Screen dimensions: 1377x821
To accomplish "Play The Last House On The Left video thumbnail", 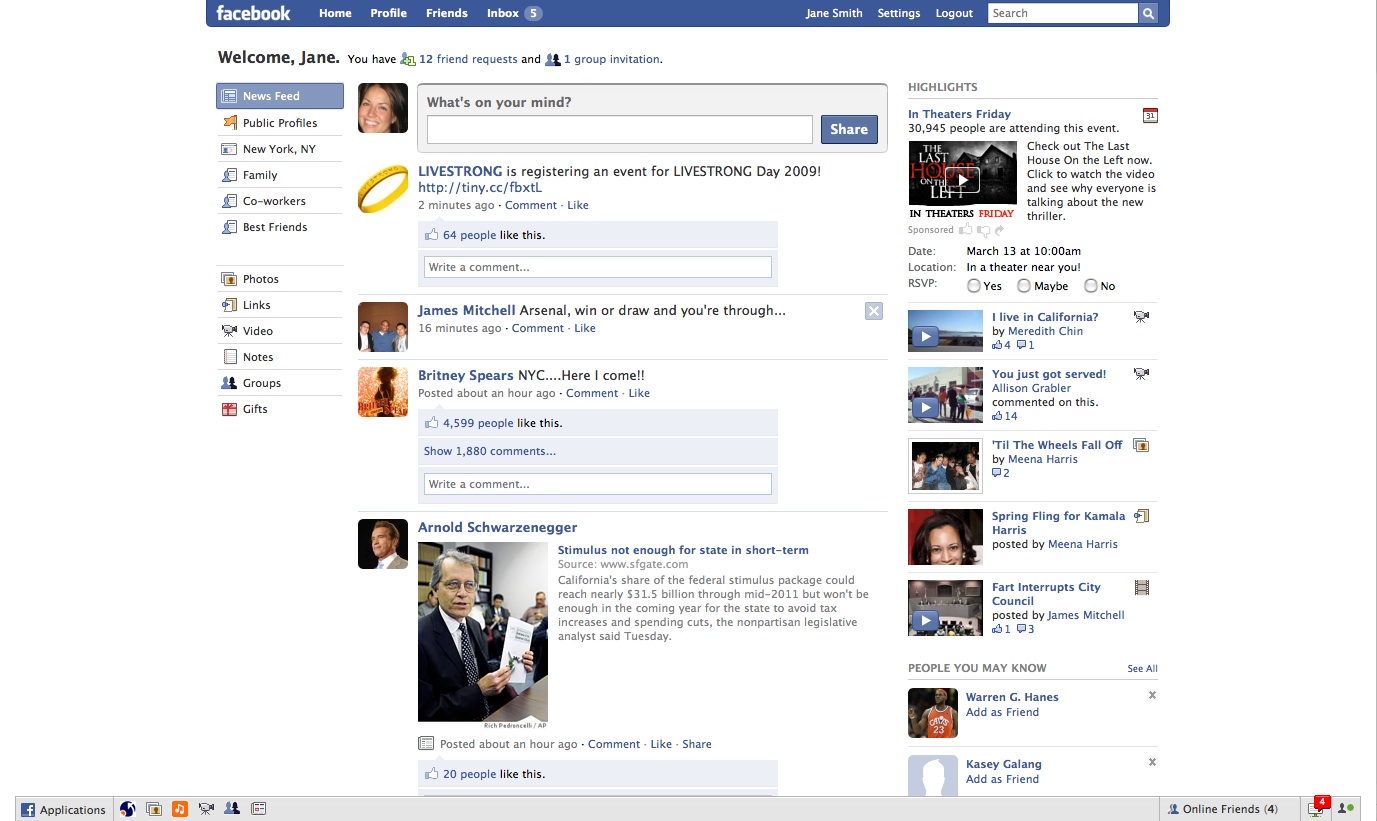I will point(962,180).
